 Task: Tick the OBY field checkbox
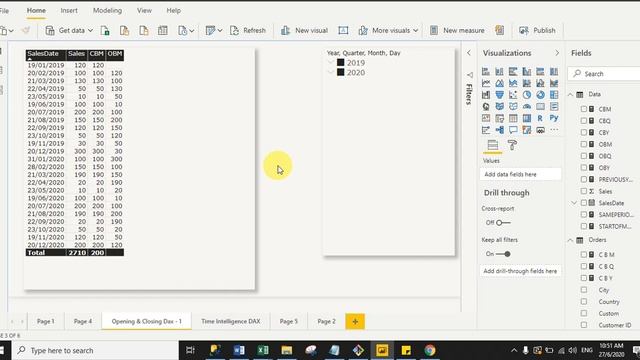pos(584,168)
